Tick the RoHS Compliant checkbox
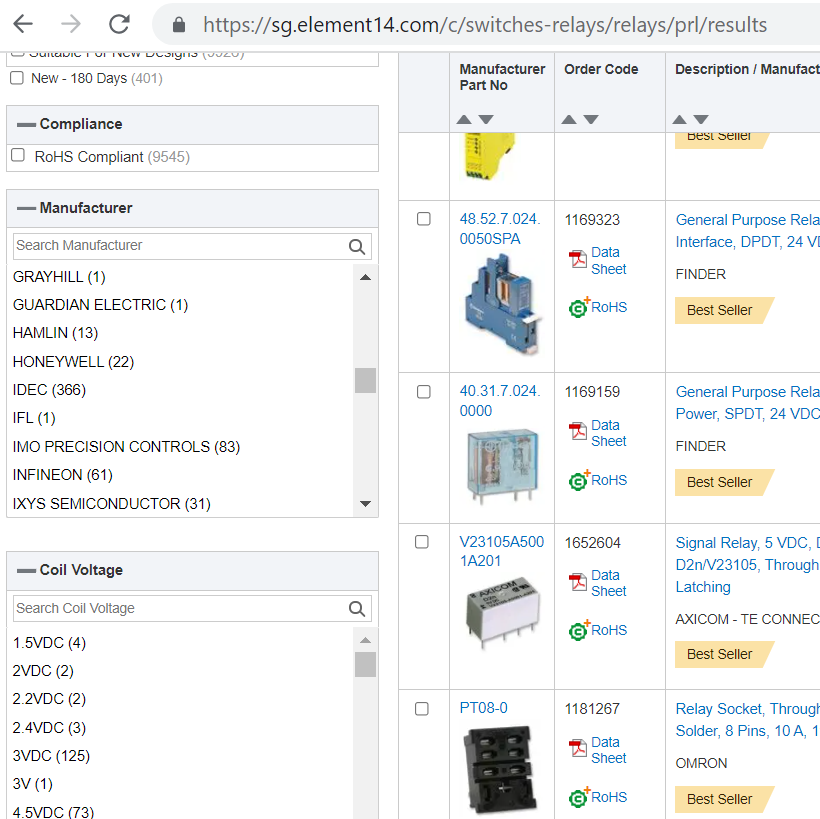Viewport: 820px width, 819px height. (18, 155)
